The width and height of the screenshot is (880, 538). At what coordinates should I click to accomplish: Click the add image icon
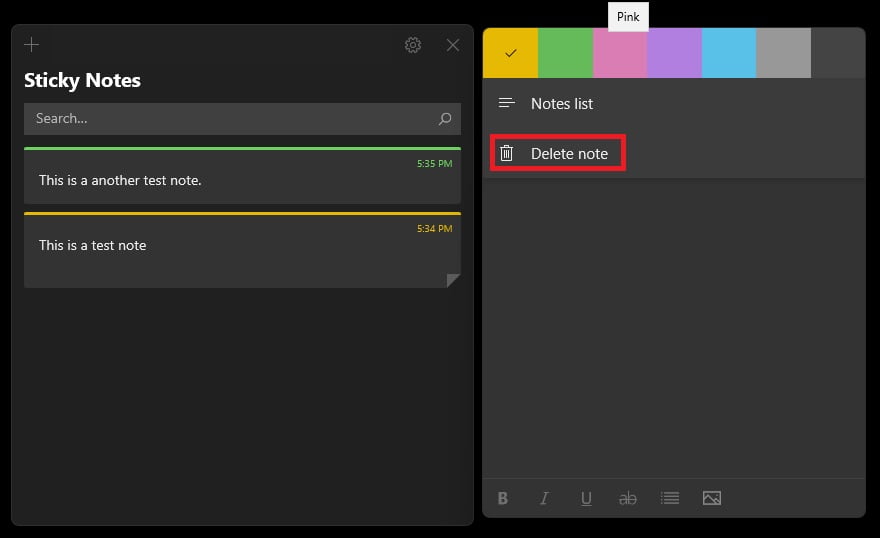[x=712, y=498]
